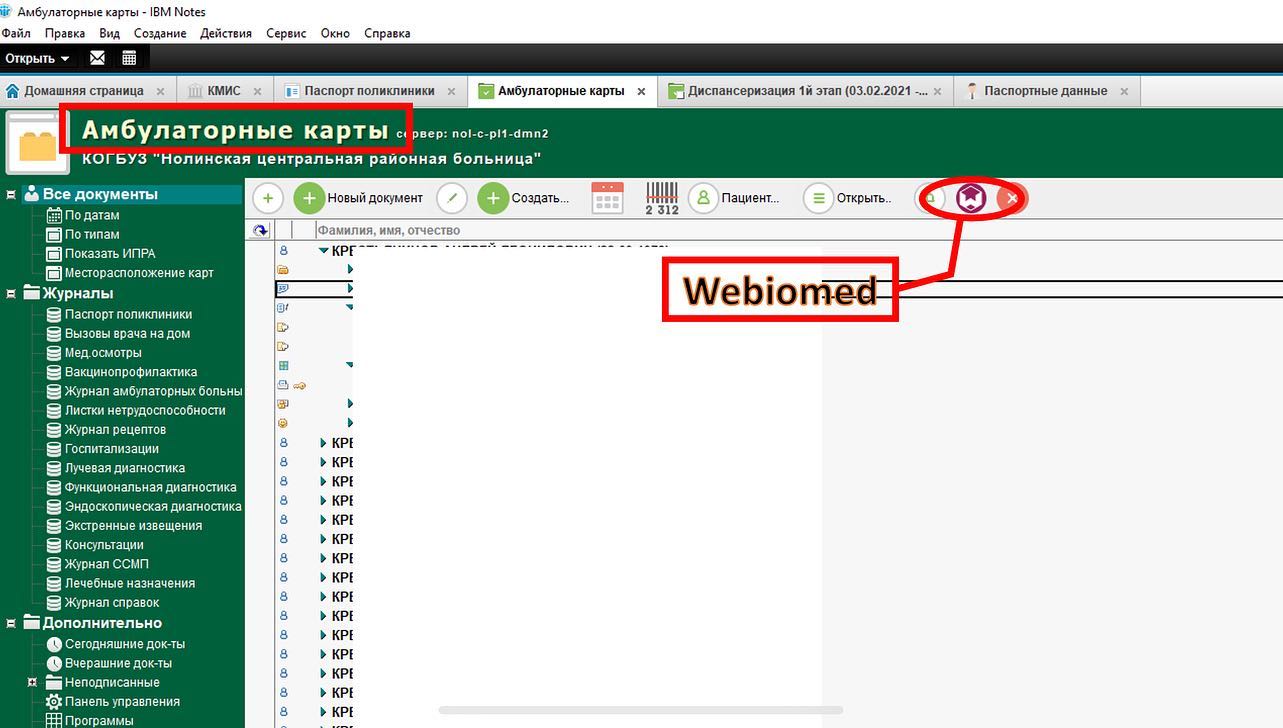Select the view row with the smiley face icon

283,423
